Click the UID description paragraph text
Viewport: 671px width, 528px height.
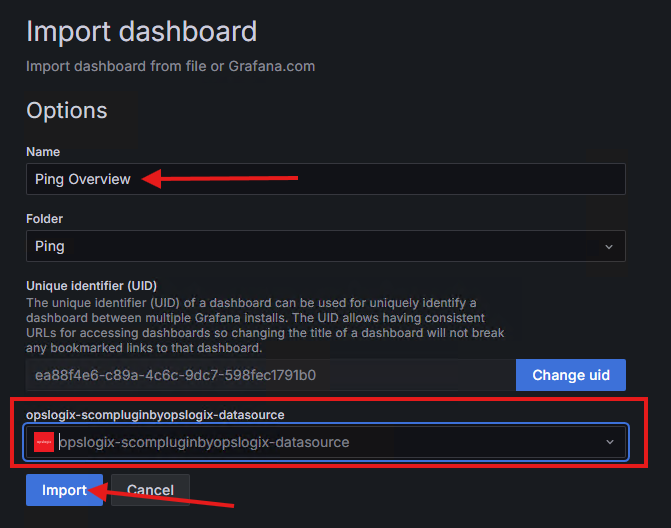click(x=265, y=325)
